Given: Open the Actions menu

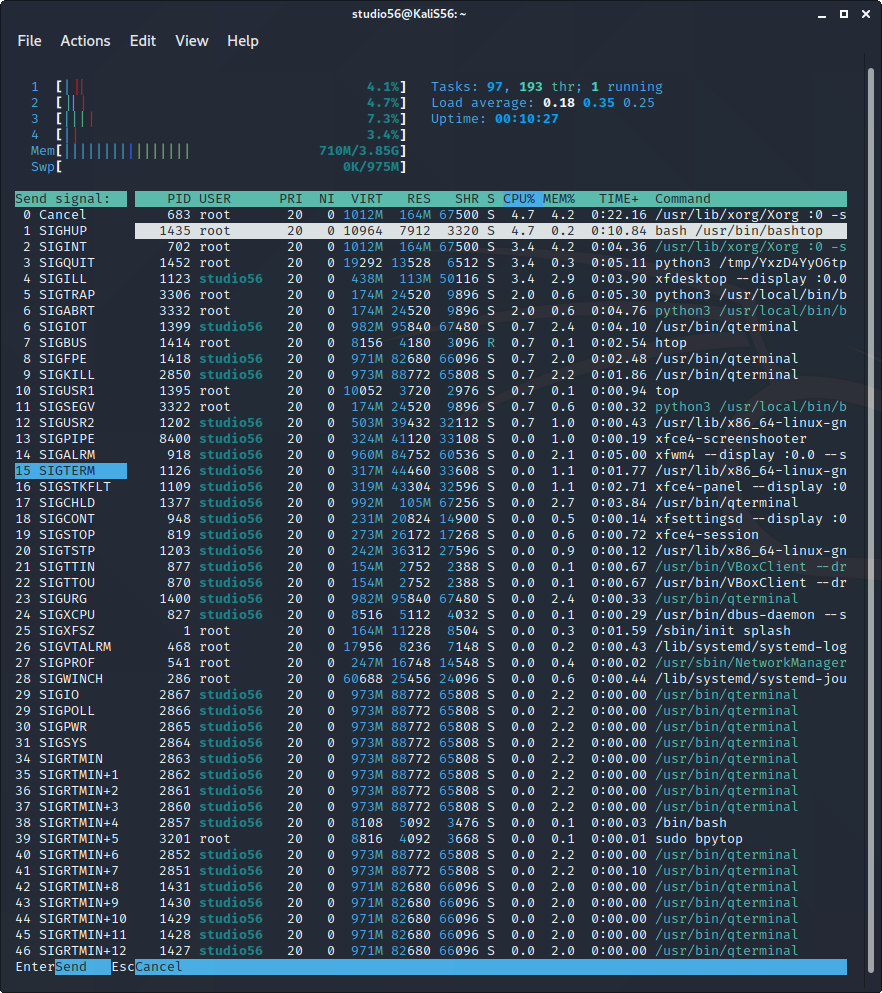Looking at the screenshot, I should (85, 41).
